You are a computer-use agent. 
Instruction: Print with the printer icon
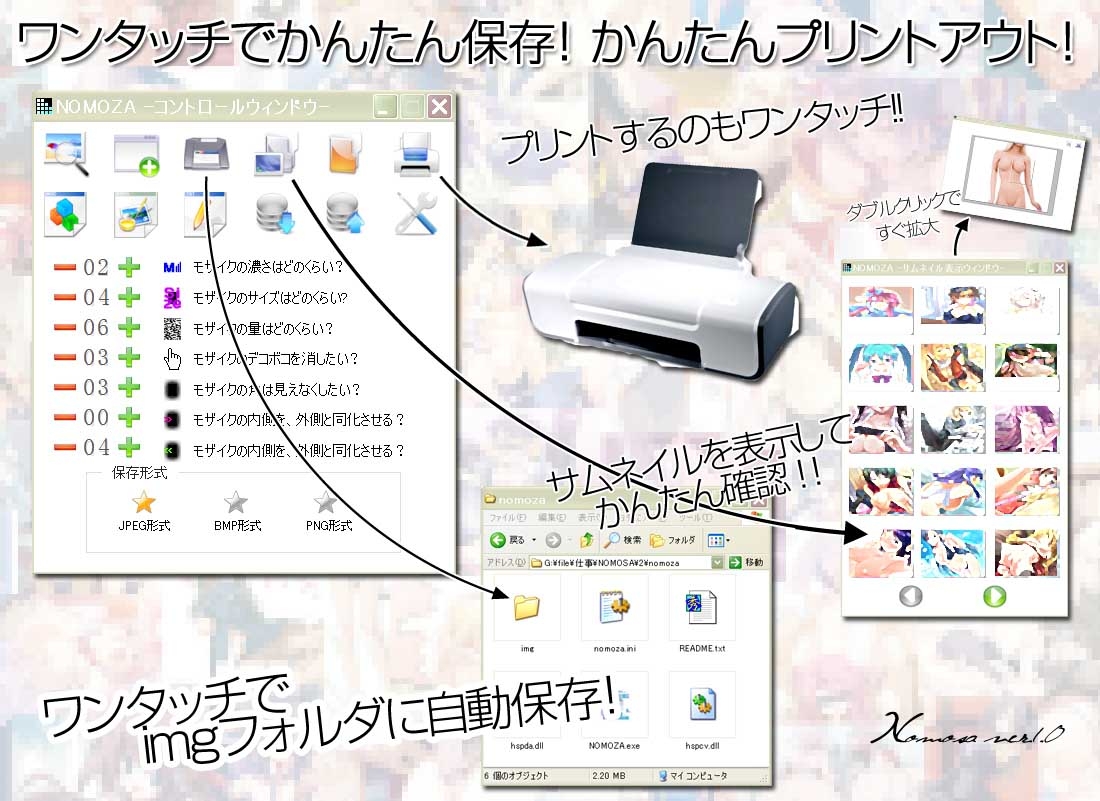pyautogui.click(x=416, y=153)
